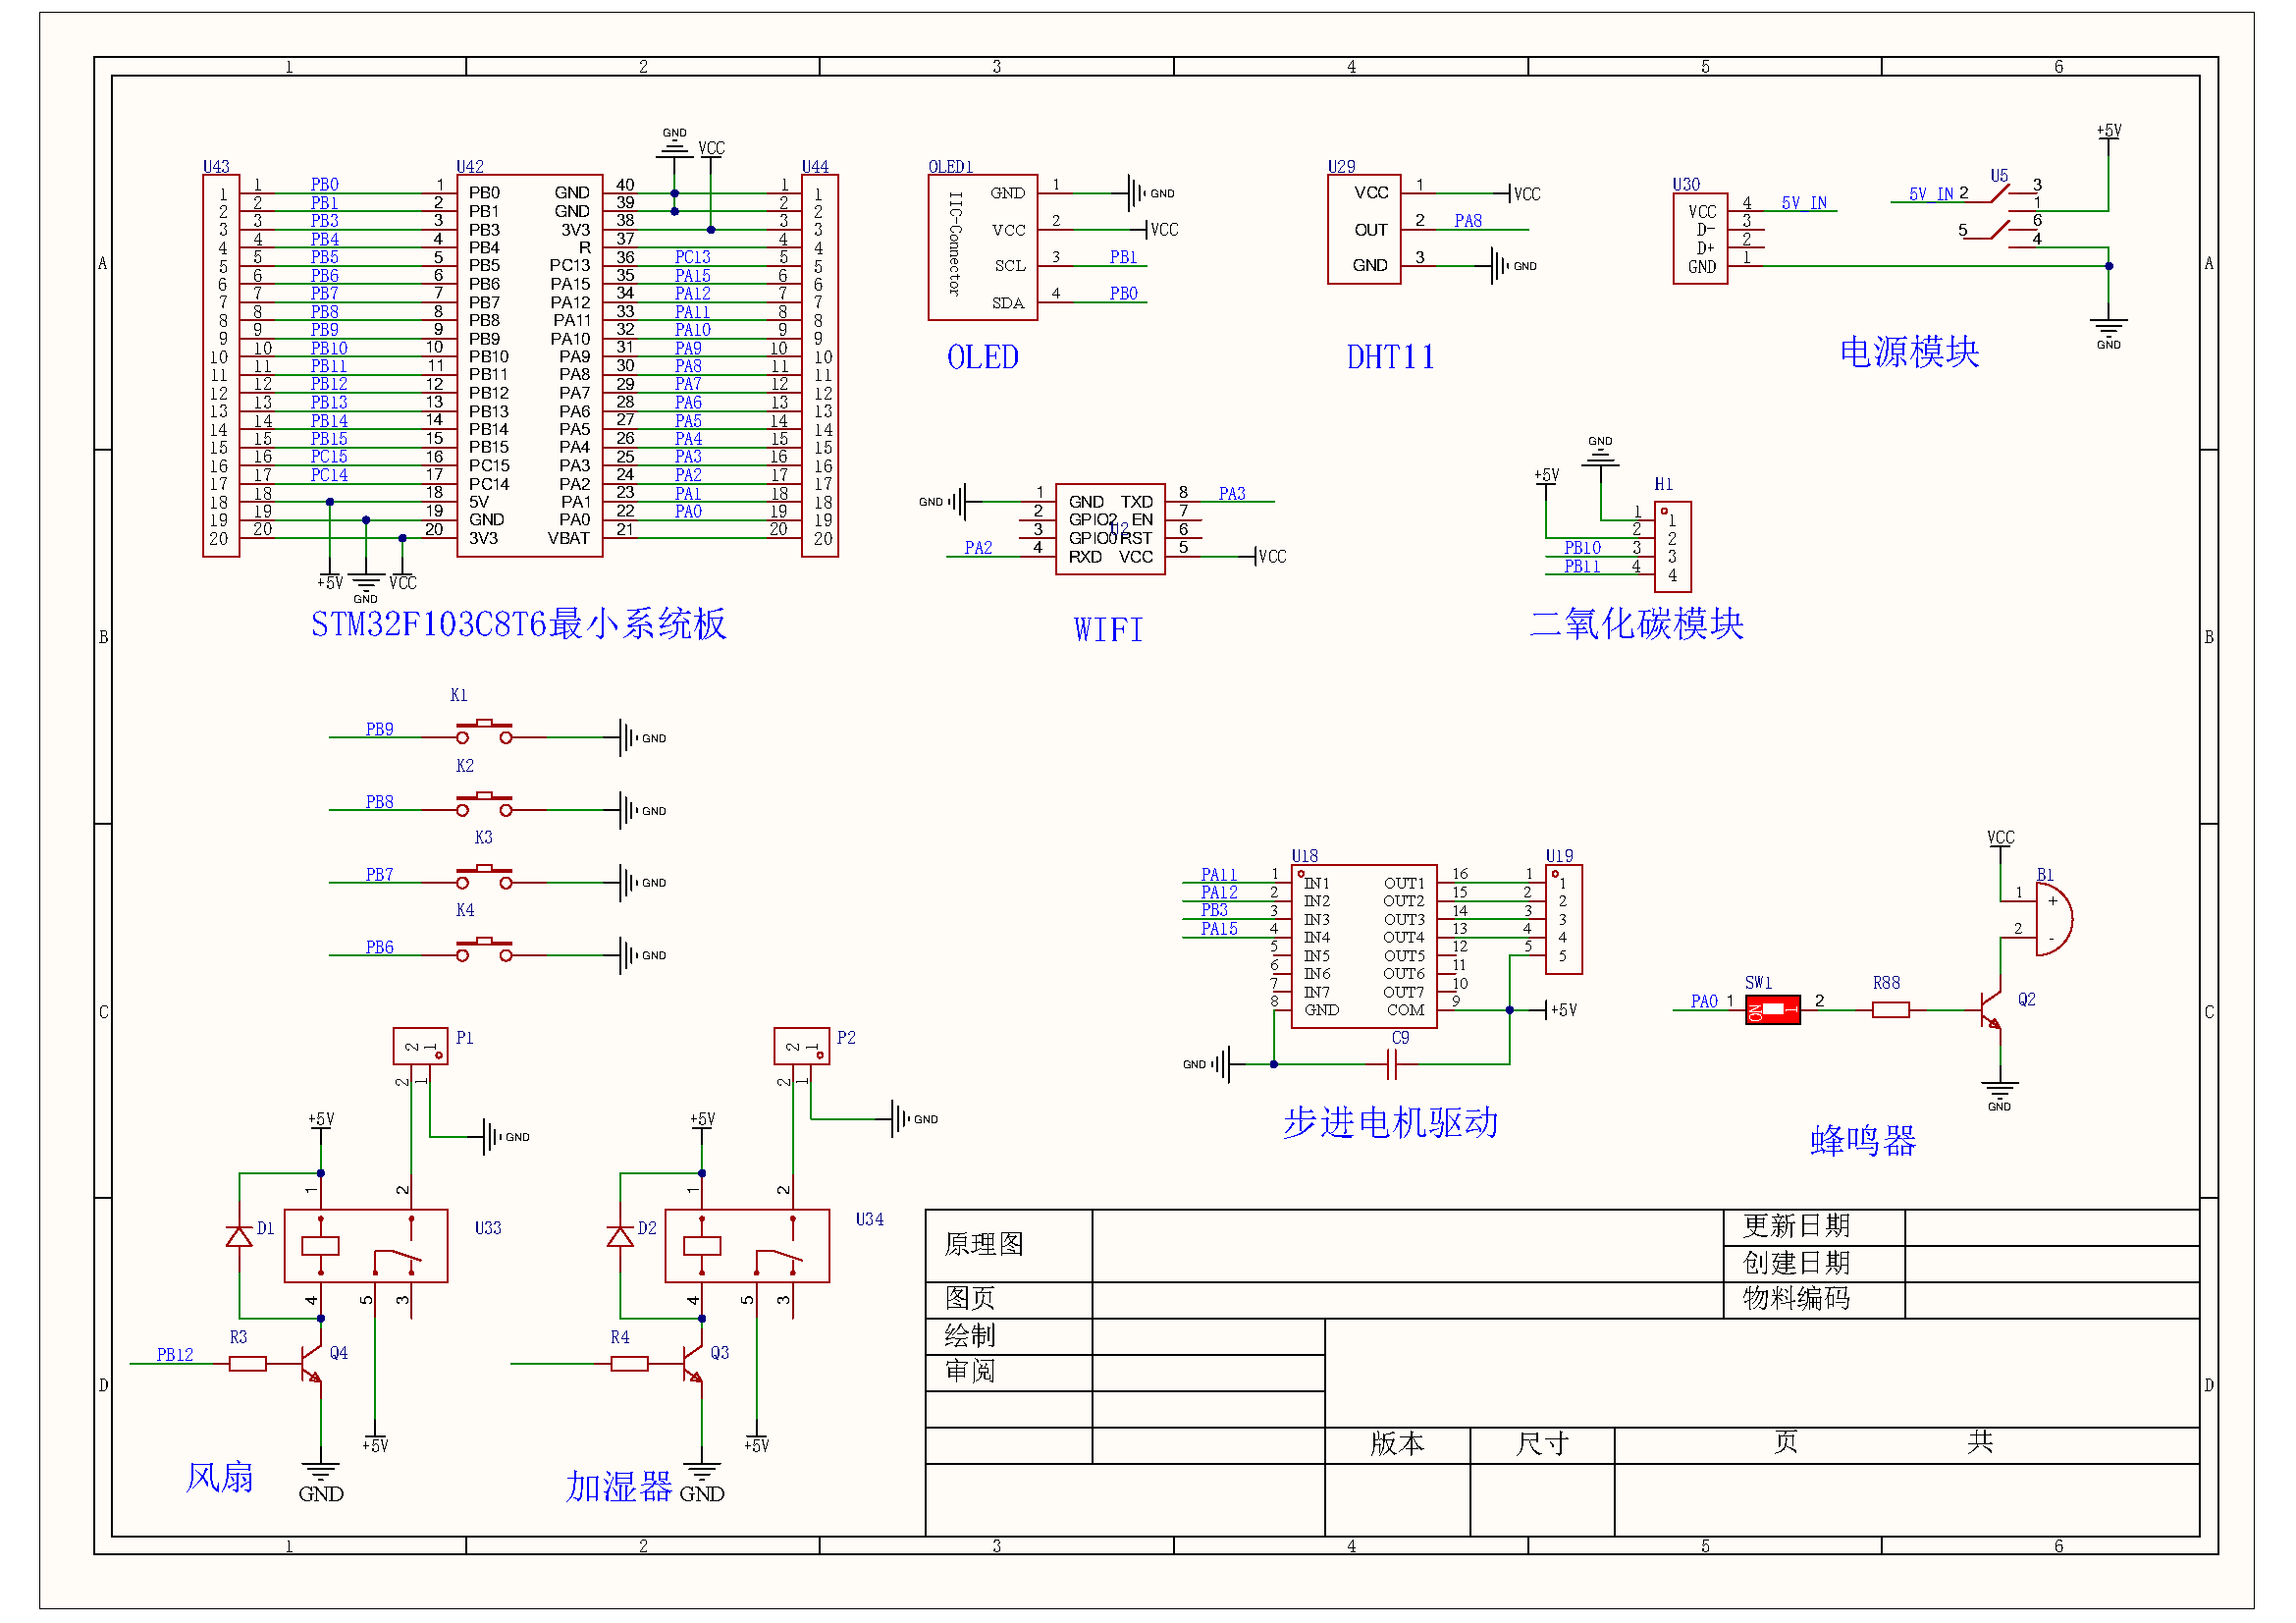Click the PB9 net label beside K1
Screen dimensions: 2296x1623
(380, 730)
